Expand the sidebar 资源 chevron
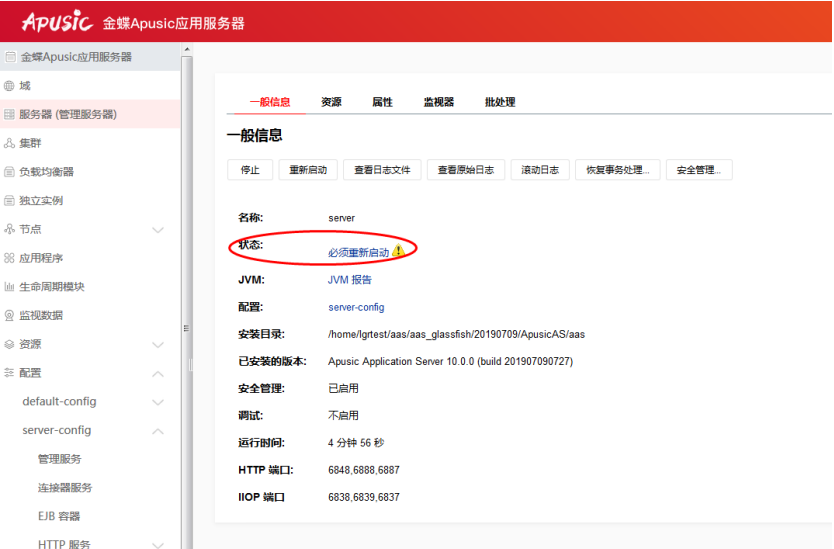Screen dimensions: 834x549 click(158, 345)
